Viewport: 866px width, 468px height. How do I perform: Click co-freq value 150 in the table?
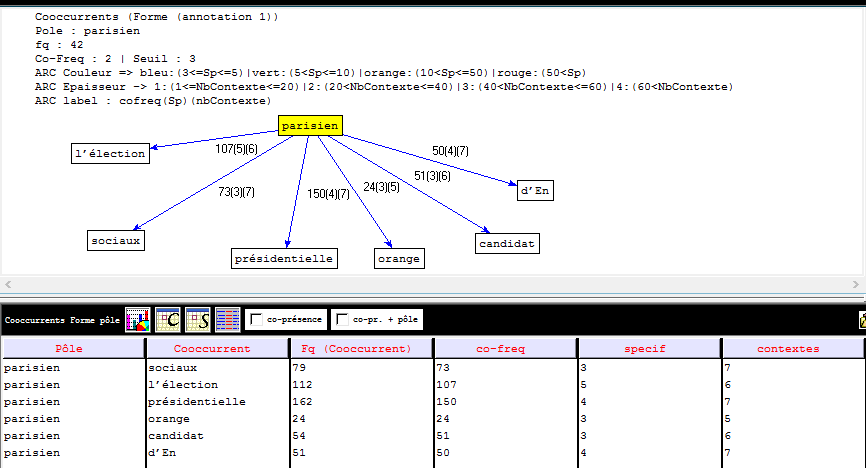tap(446, 402)
